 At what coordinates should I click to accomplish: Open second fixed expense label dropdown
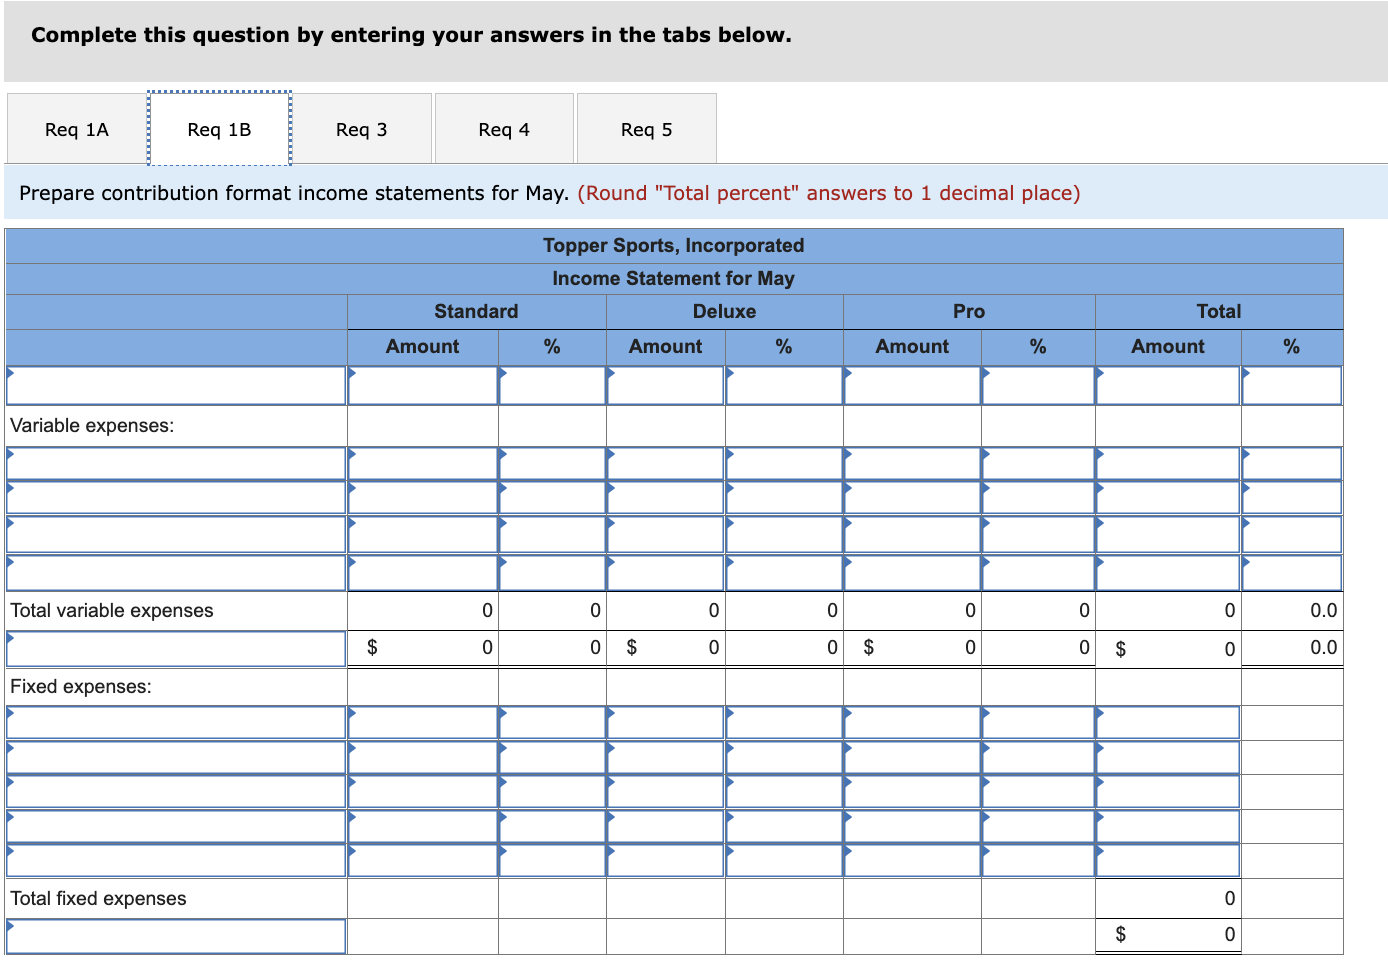pyautogui.click(x=176, y=757)
